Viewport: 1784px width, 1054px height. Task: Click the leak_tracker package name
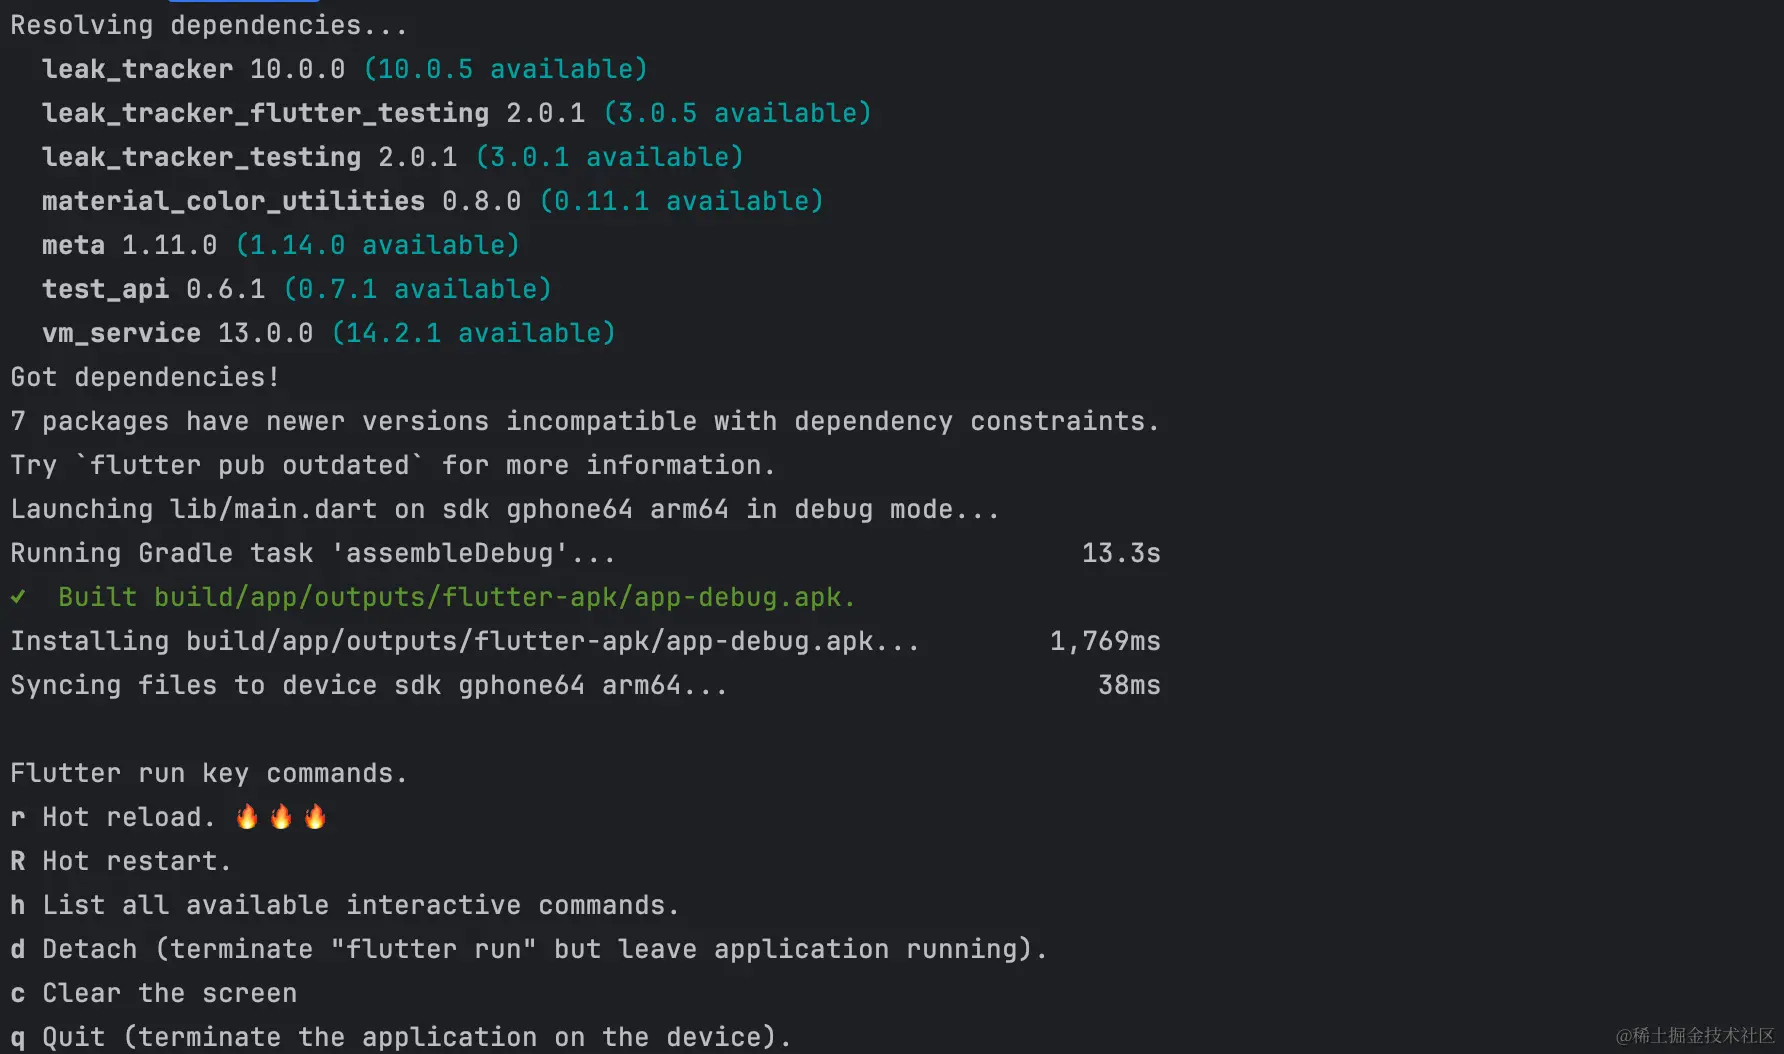coord(138,68)
